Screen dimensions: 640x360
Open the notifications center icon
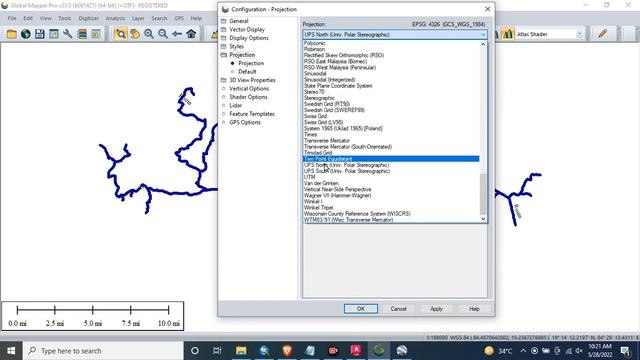625,350
